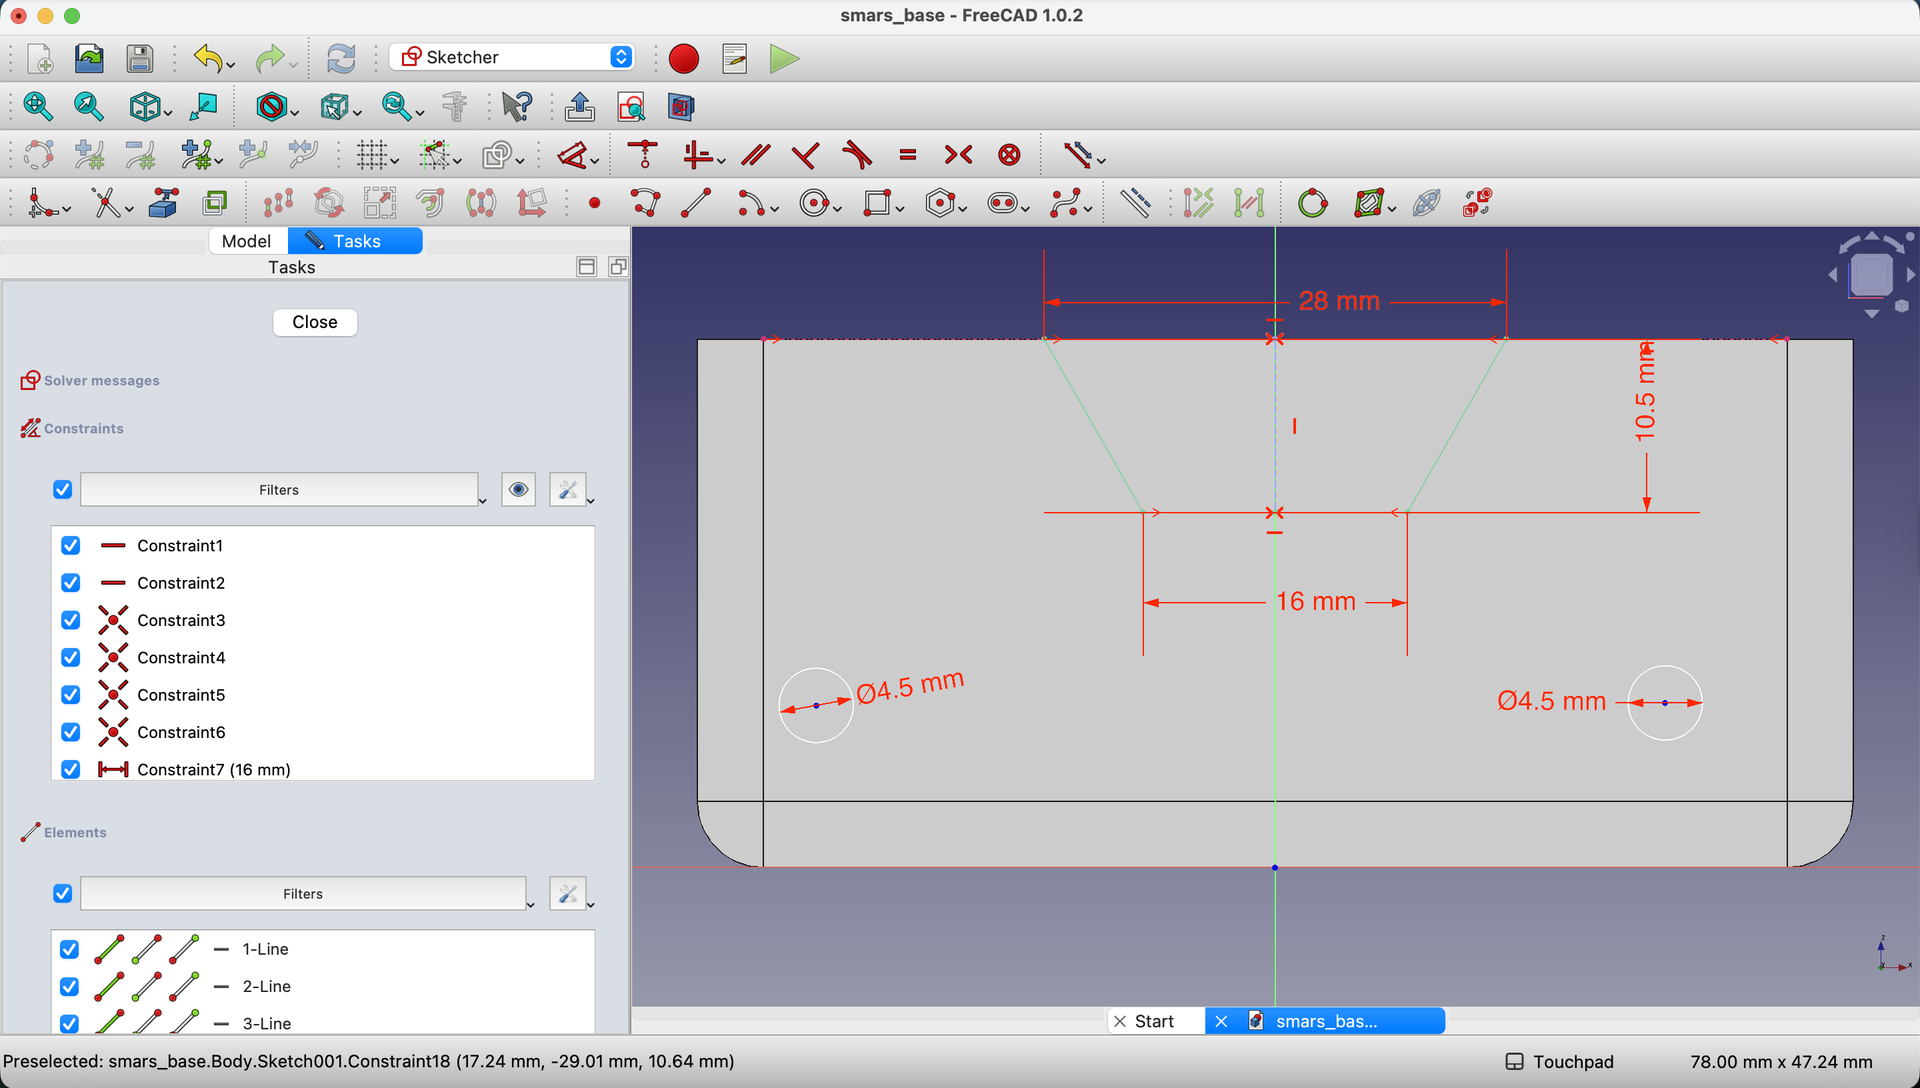Select the symmetric constraint icon
The height and width of the screenshot is (1088, 1920).
point(958,155)
